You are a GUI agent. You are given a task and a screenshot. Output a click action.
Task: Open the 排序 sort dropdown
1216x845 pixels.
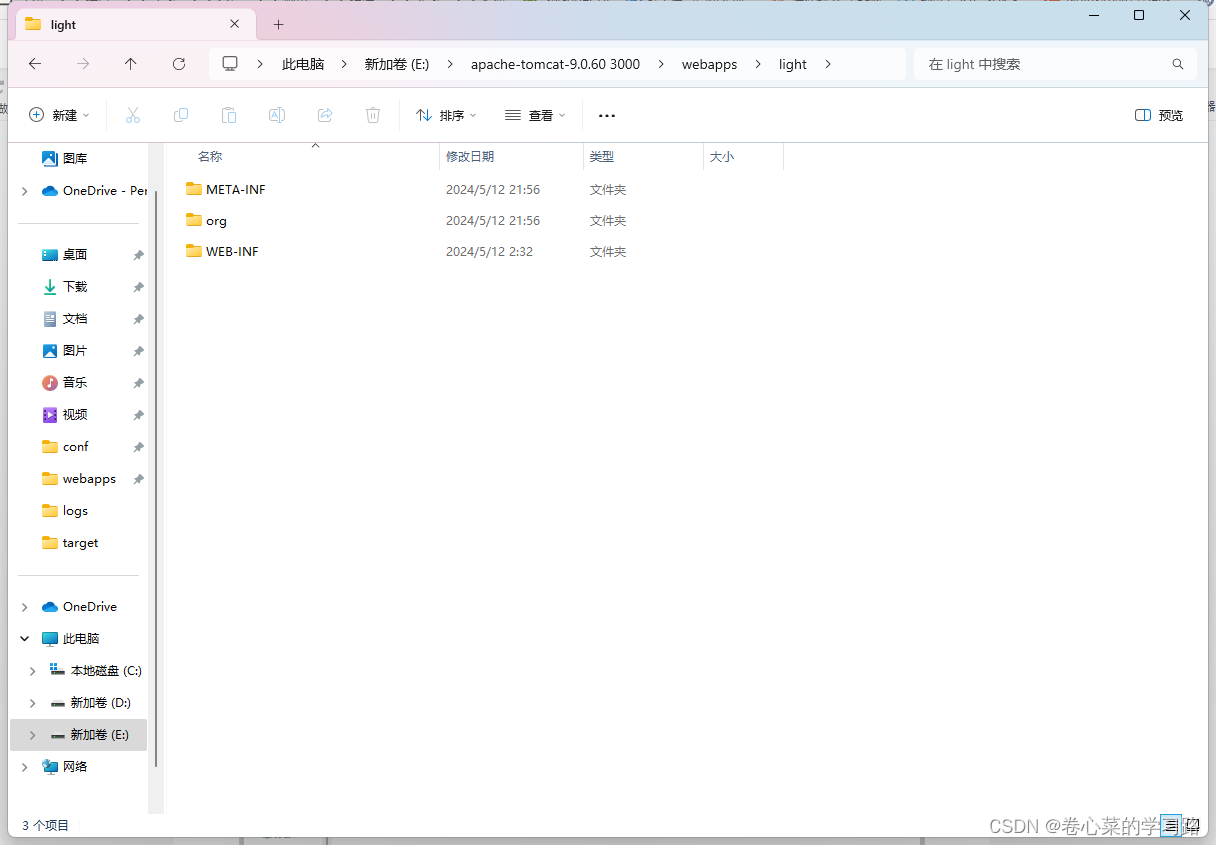[x=446, y=115]
